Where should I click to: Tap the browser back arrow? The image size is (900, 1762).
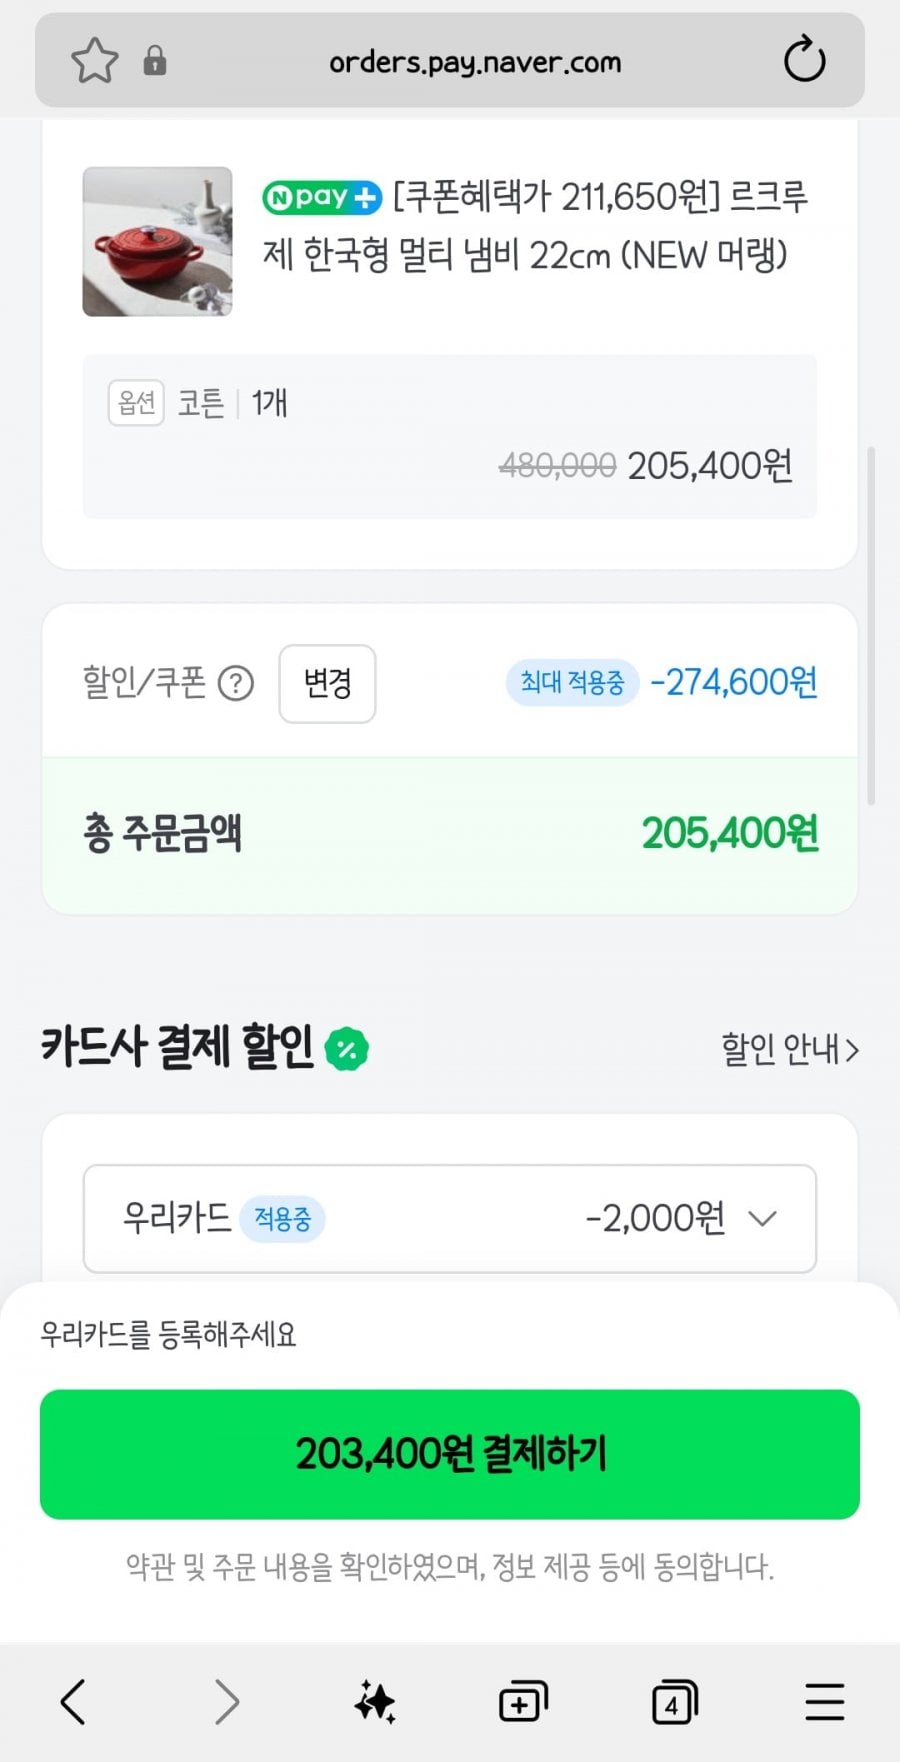pyautogui.click(x=73, y=1701)
